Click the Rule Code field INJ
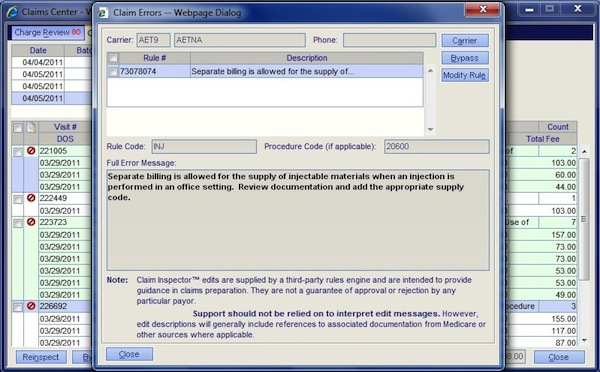The width and height of the screenshot is (600, 372). pos(204,147)
